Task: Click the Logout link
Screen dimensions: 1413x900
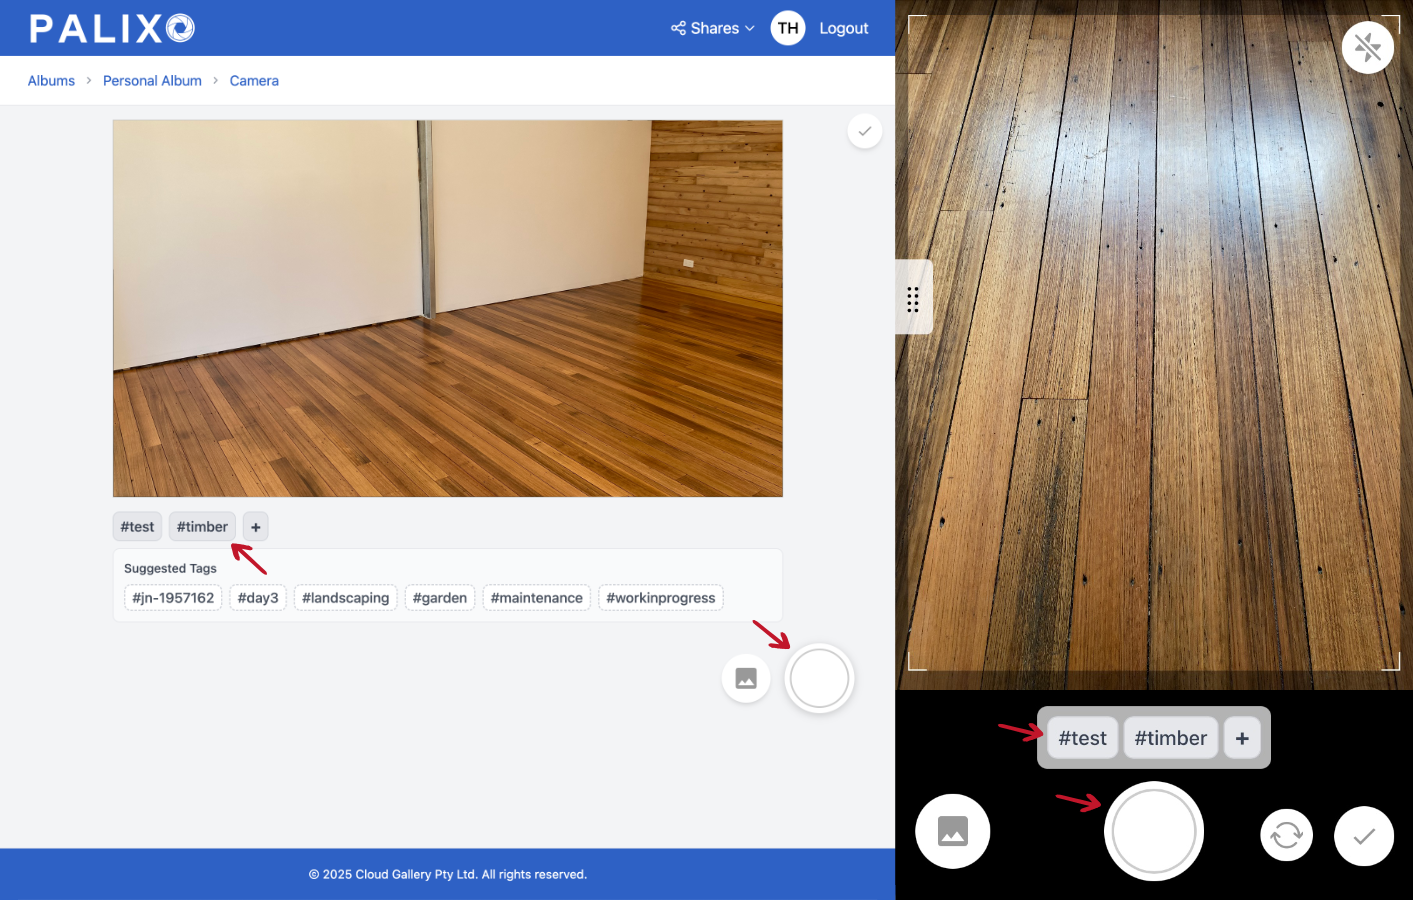Action: 843,28
